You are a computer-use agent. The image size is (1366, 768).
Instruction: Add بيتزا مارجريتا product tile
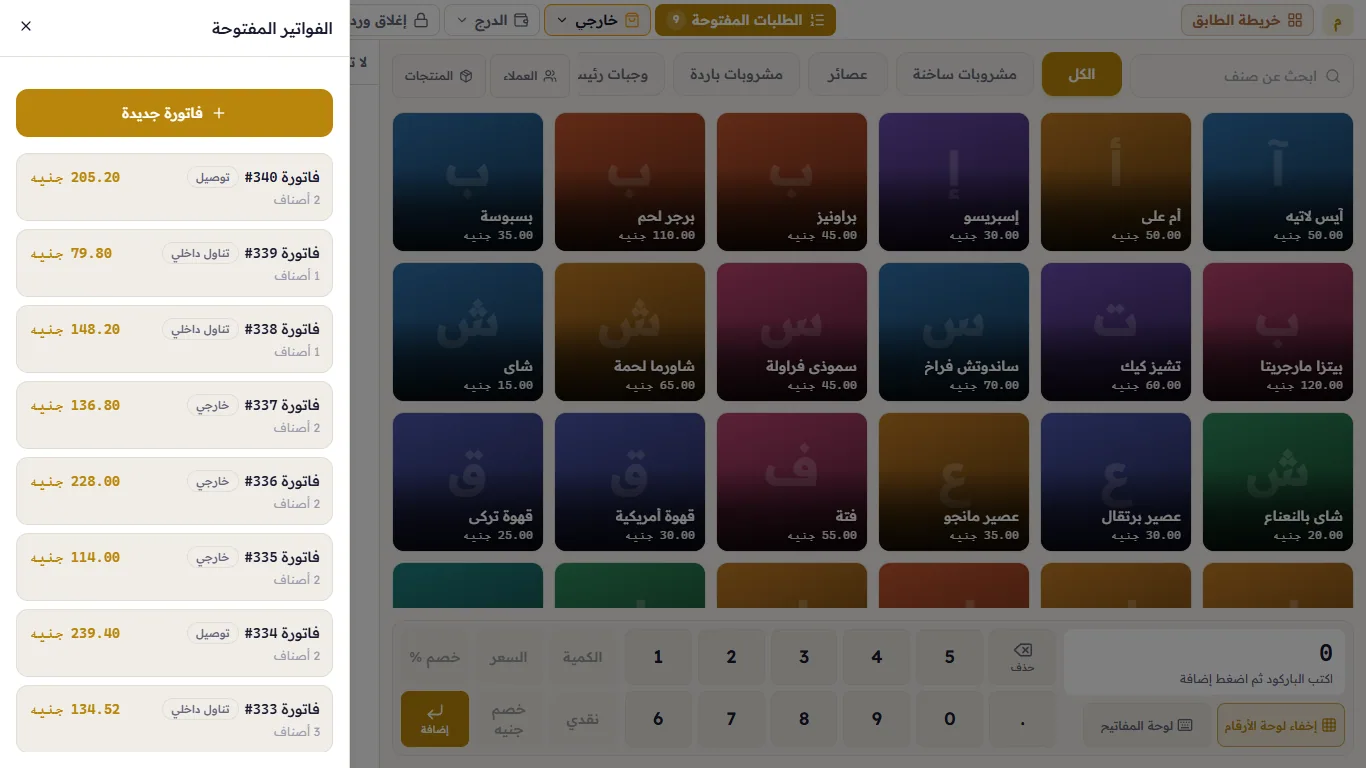(1277, 332)
